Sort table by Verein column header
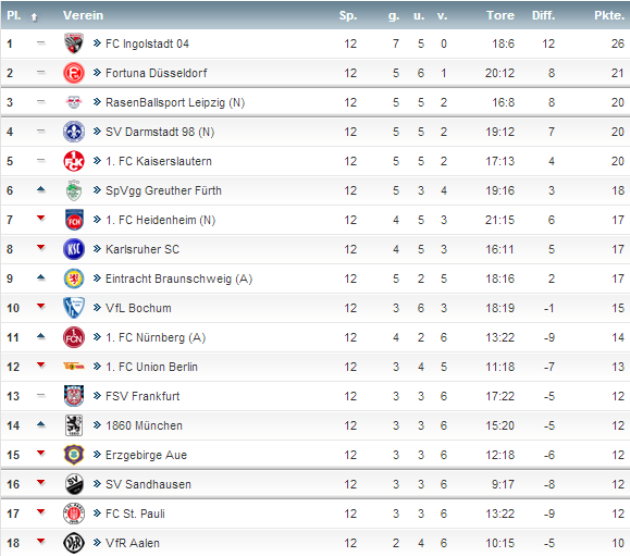Screen dimensions: 630x556 (80, 16)
